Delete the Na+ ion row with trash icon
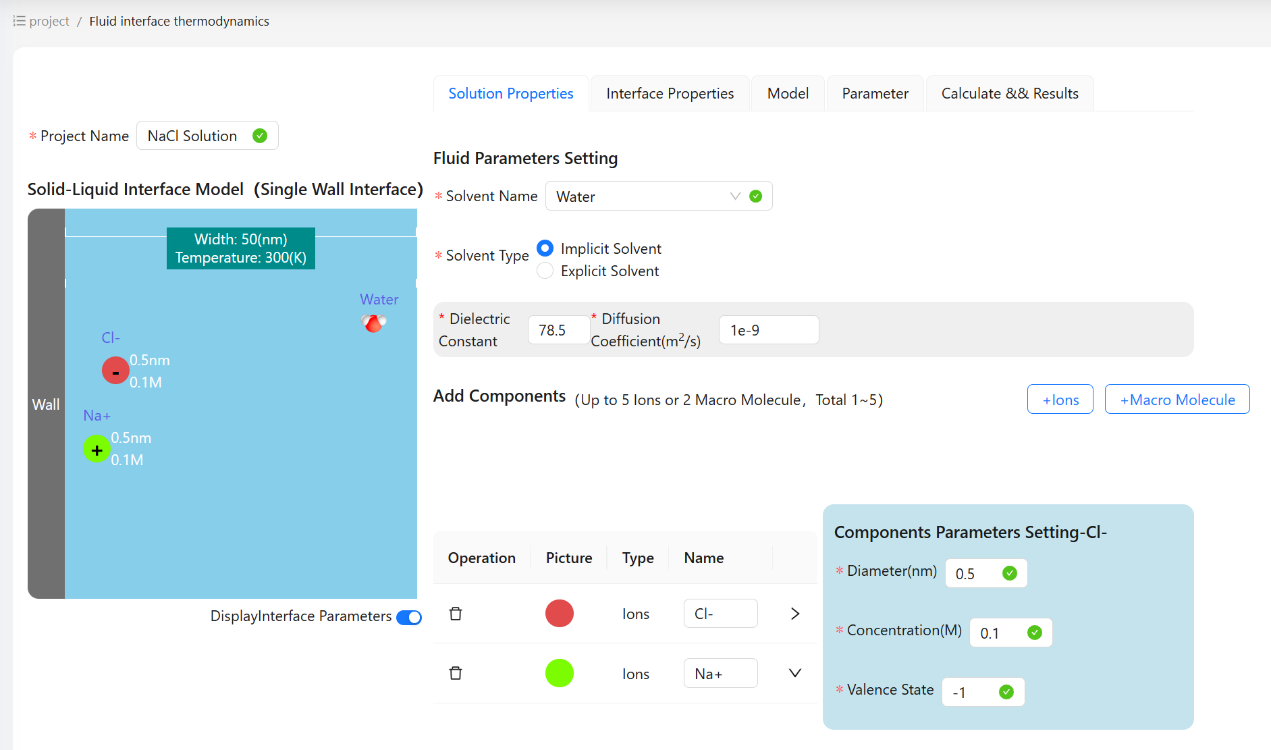Viewport: 1271px width, 750px height. [x=455, y=674]
